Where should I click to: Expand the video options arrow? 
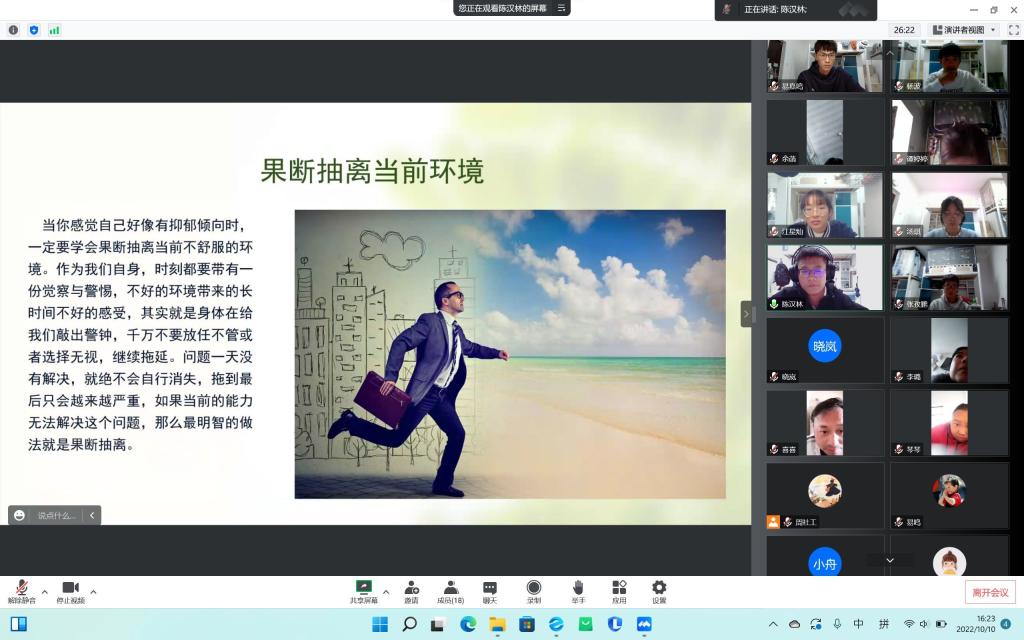[x=94, y=591]
